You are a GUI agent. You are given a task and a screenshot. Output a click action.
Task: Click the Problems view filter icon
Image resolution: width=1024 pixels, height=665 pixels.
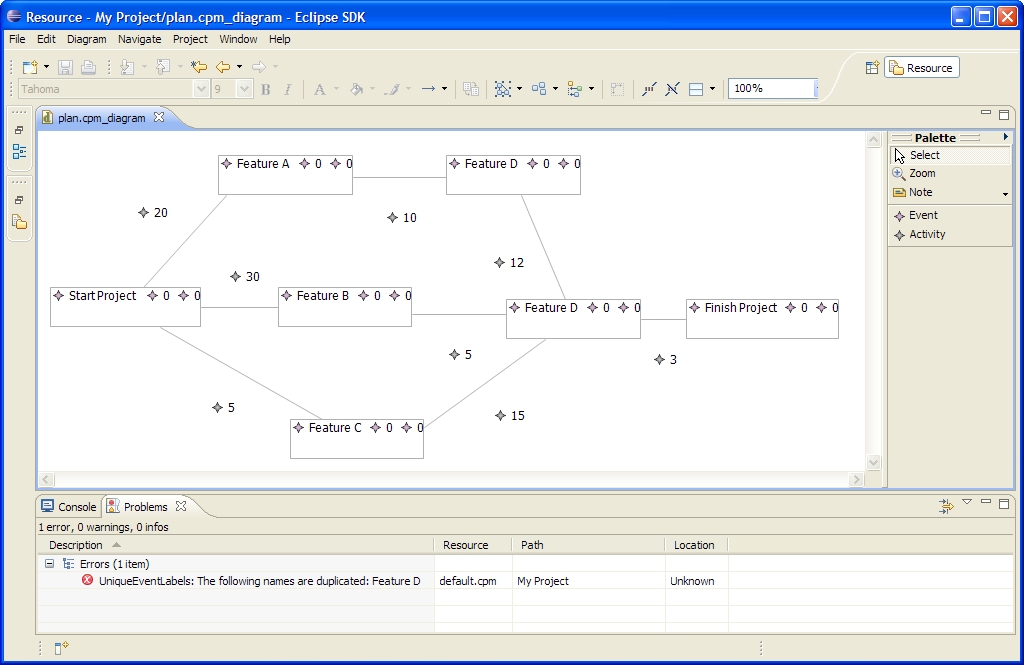tap(946, 506)
